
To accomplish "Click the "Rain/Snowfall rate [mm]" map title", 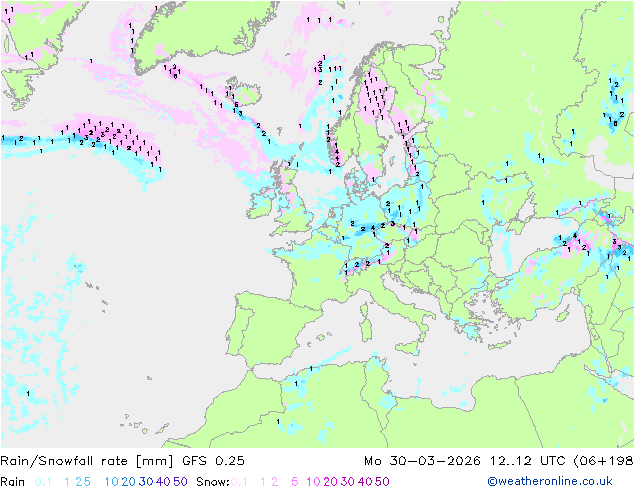I will click(x=87, y=461).
